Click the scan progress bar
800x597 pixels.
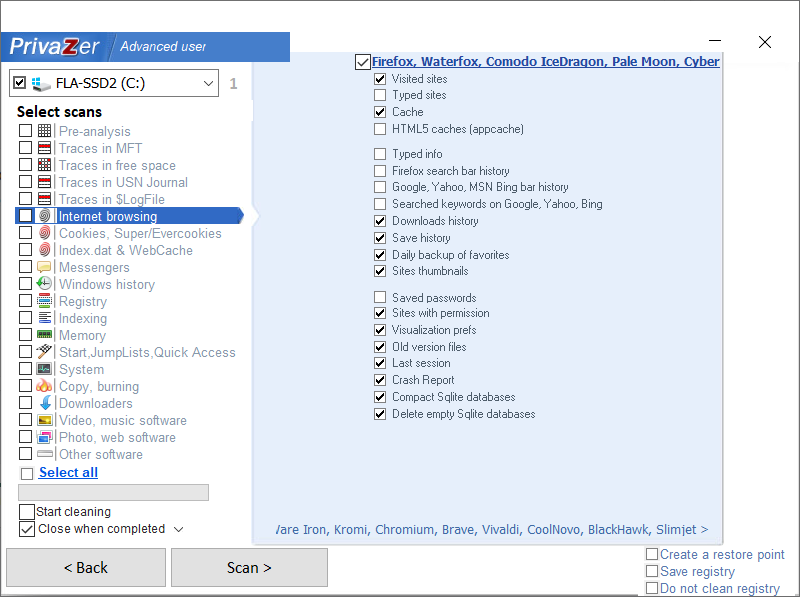pyautogui.click(x=113, y=492)
